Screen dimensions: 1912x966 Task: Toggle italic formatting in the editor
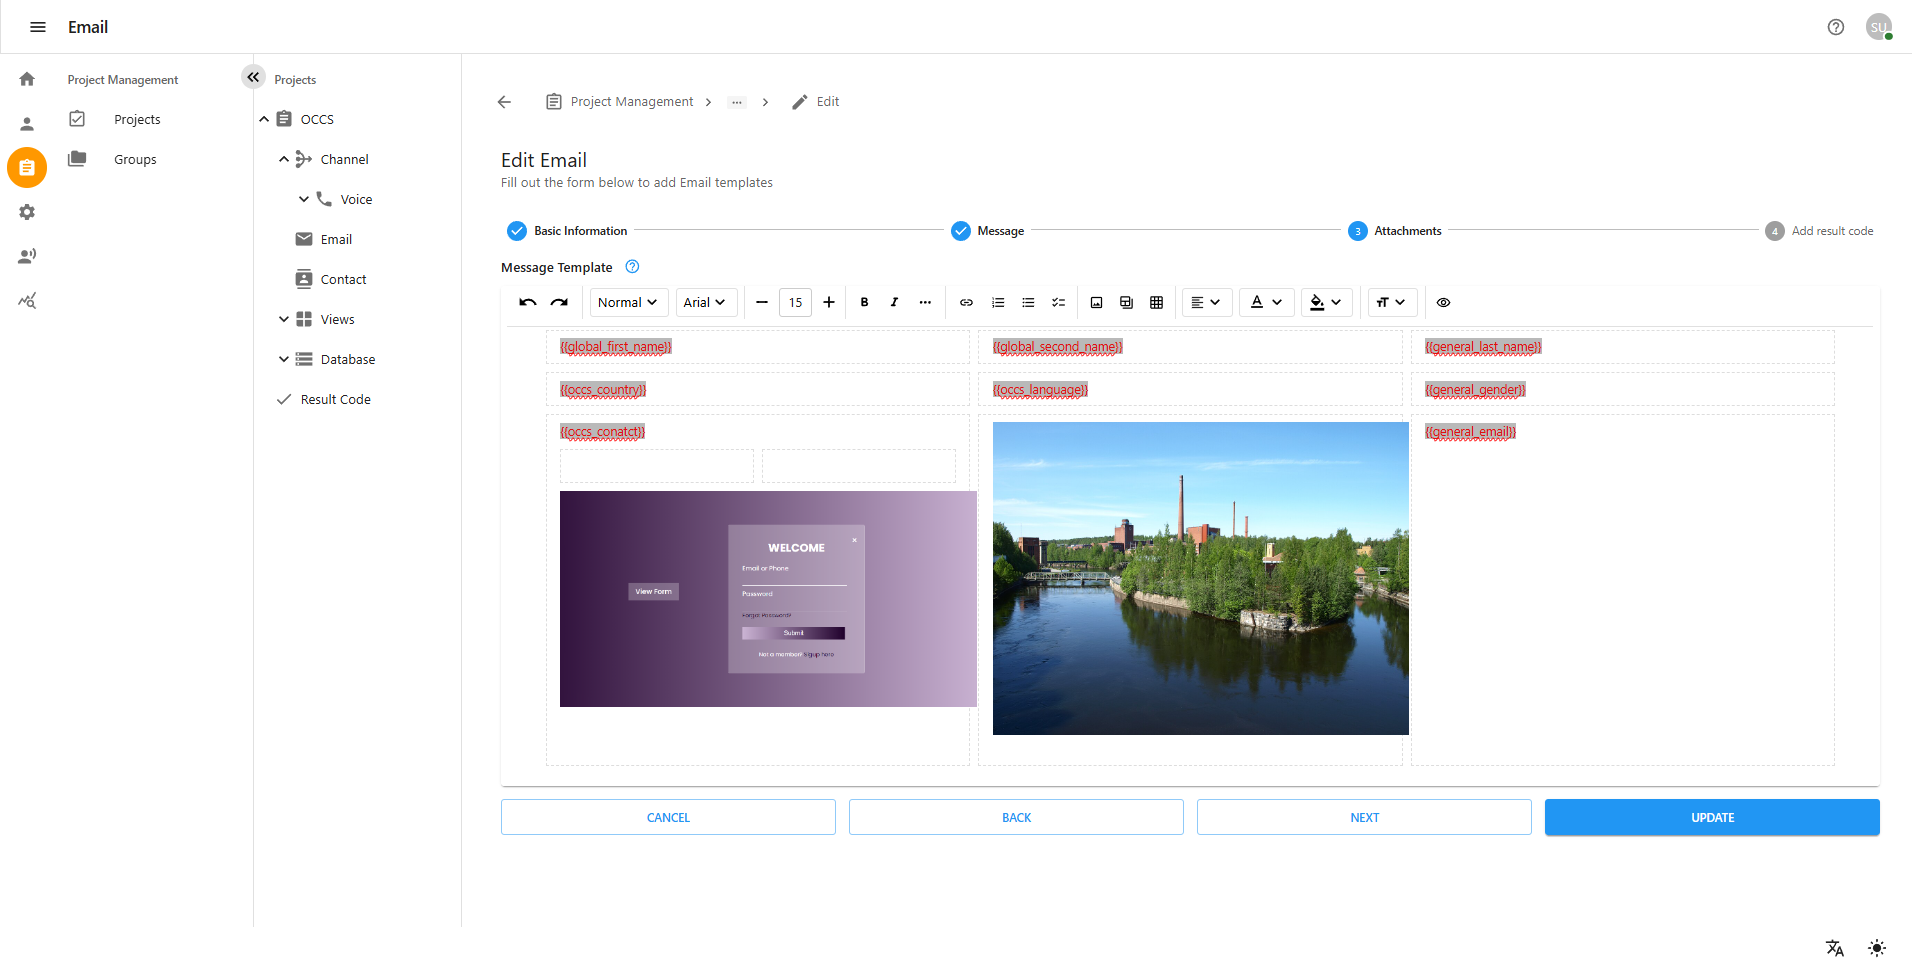point(894,302)
